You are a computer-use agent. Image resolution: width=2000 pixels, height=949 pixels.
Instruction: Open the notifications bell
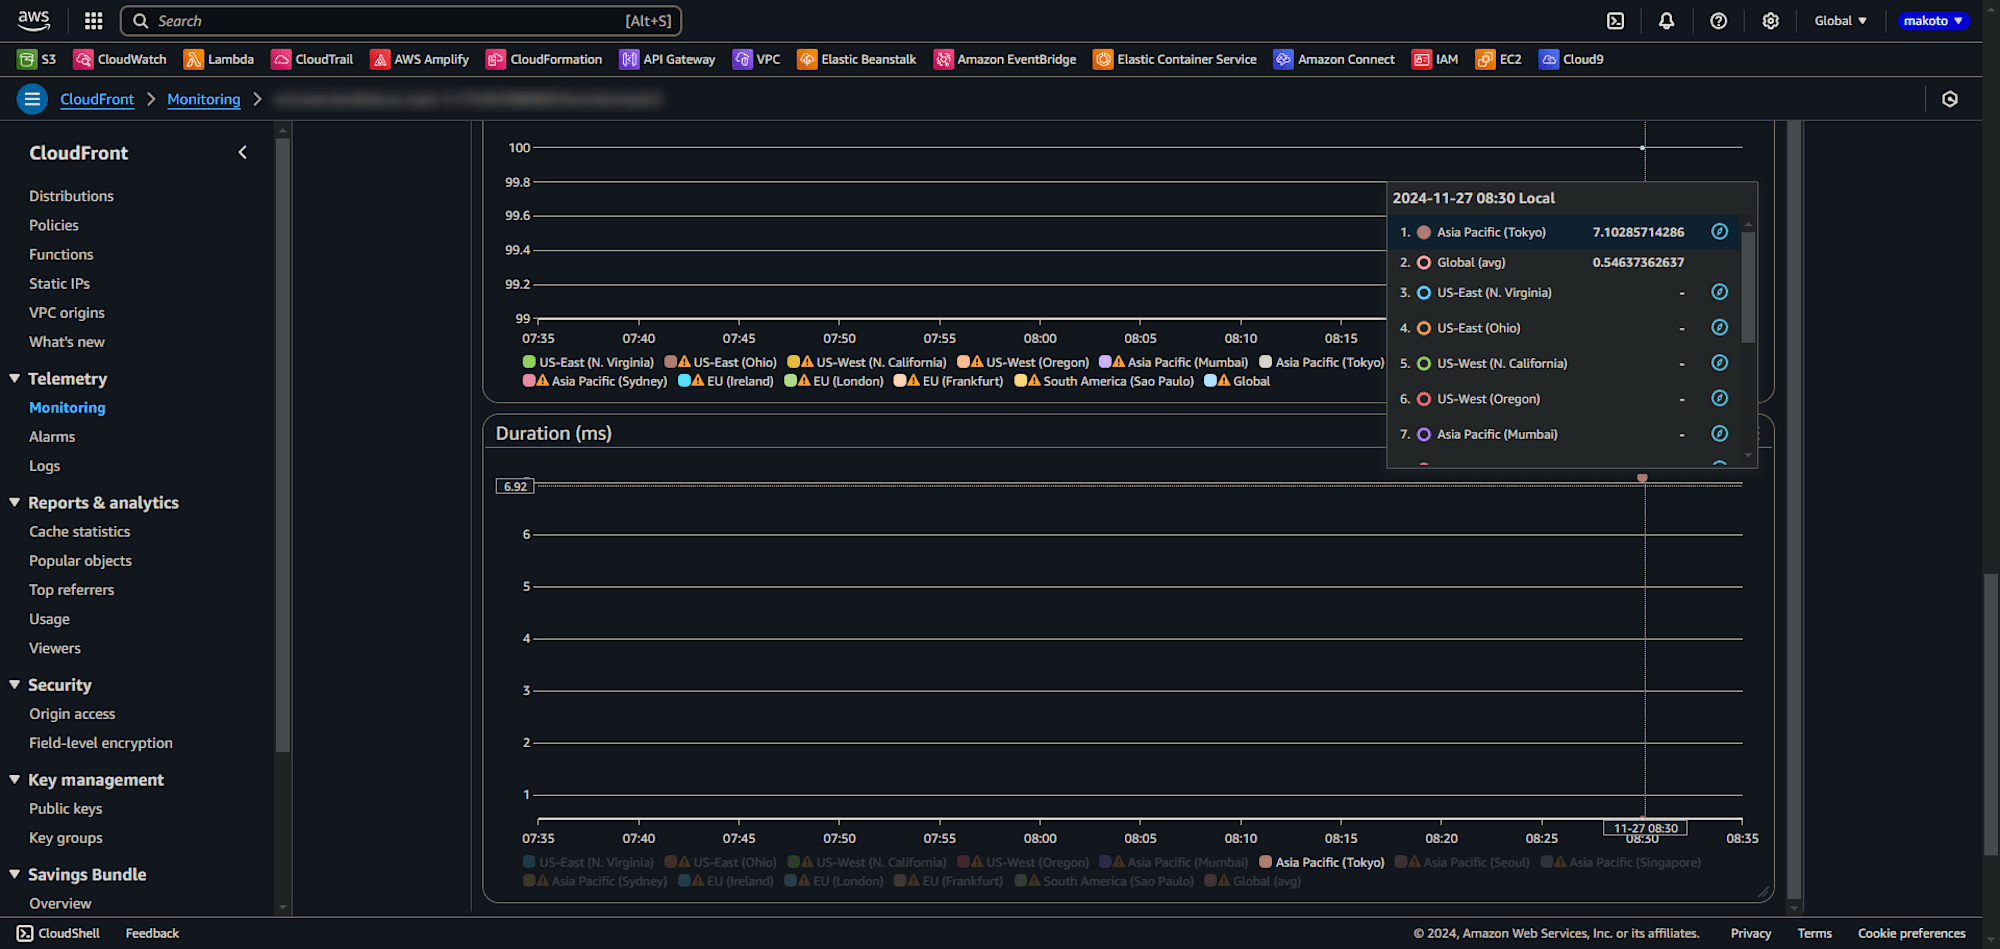1666,21
